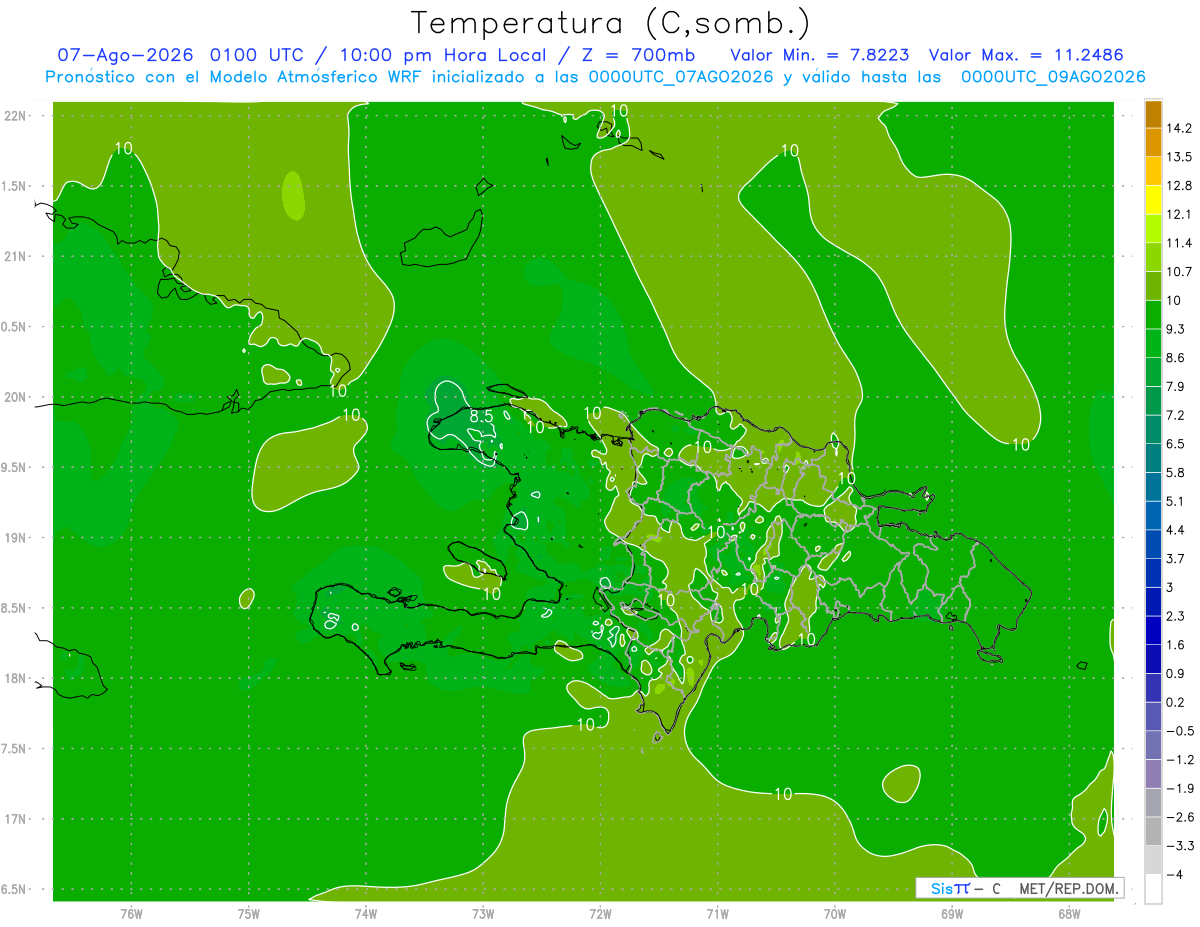Click the "70W" longitude label
This screenshot has width=1200, height=927.
pos(835,913)
